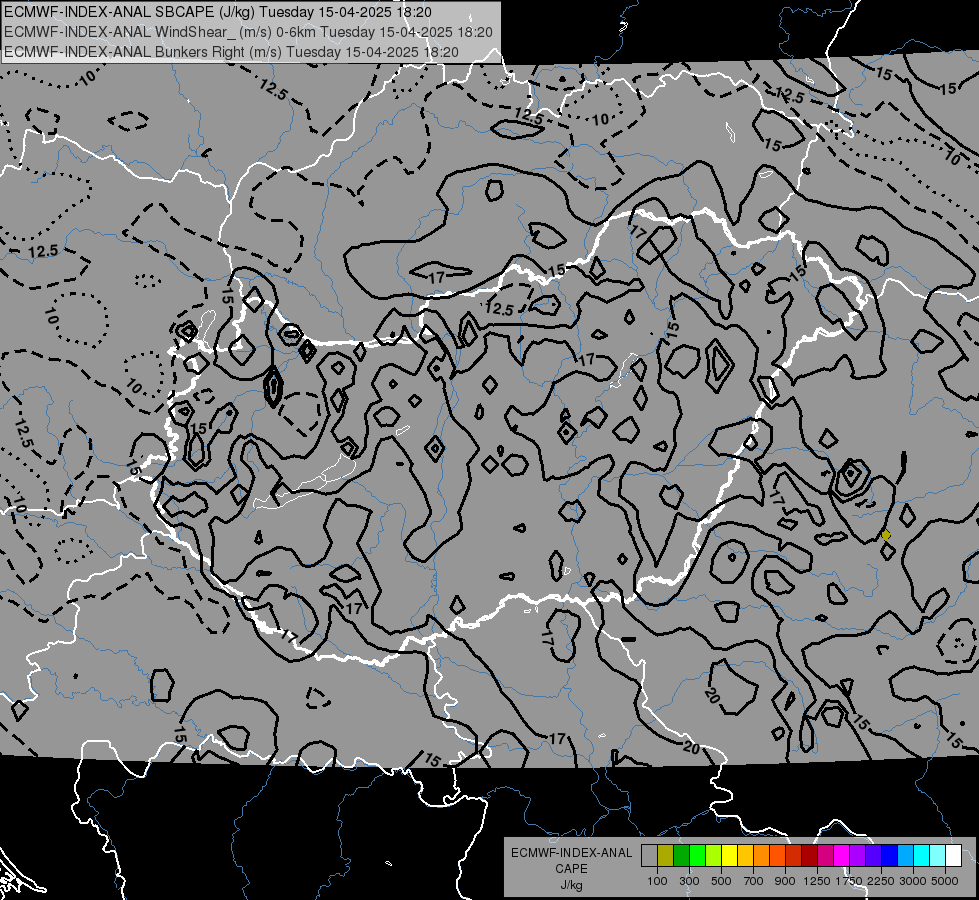Pick the dark green legend swatch
The image size is (979, 900).
[x=682, y=855]
